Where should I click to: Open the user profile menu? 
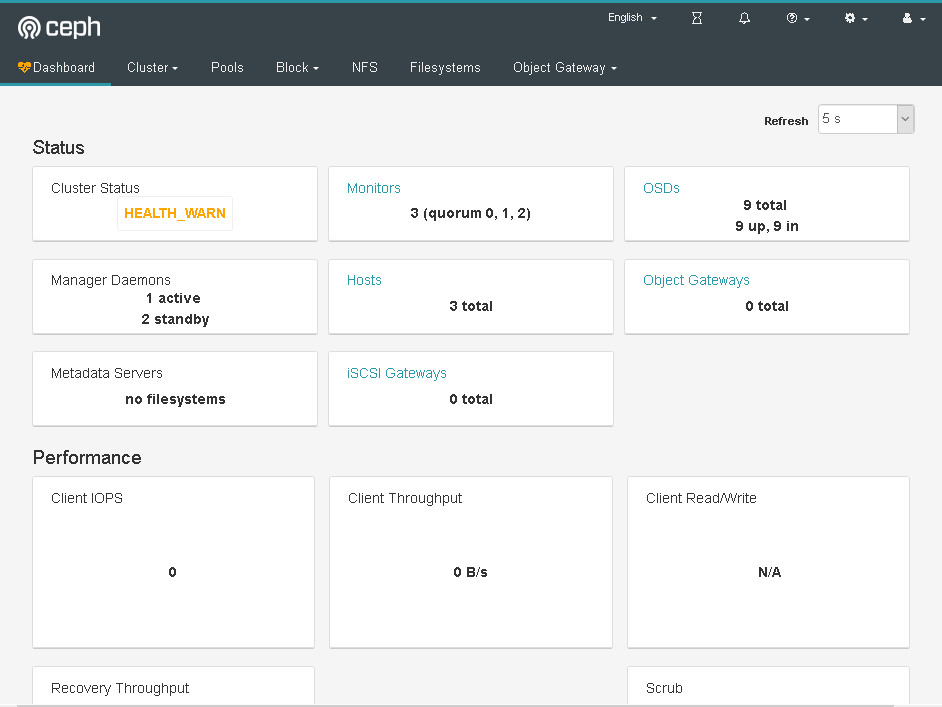click(913, 19)
